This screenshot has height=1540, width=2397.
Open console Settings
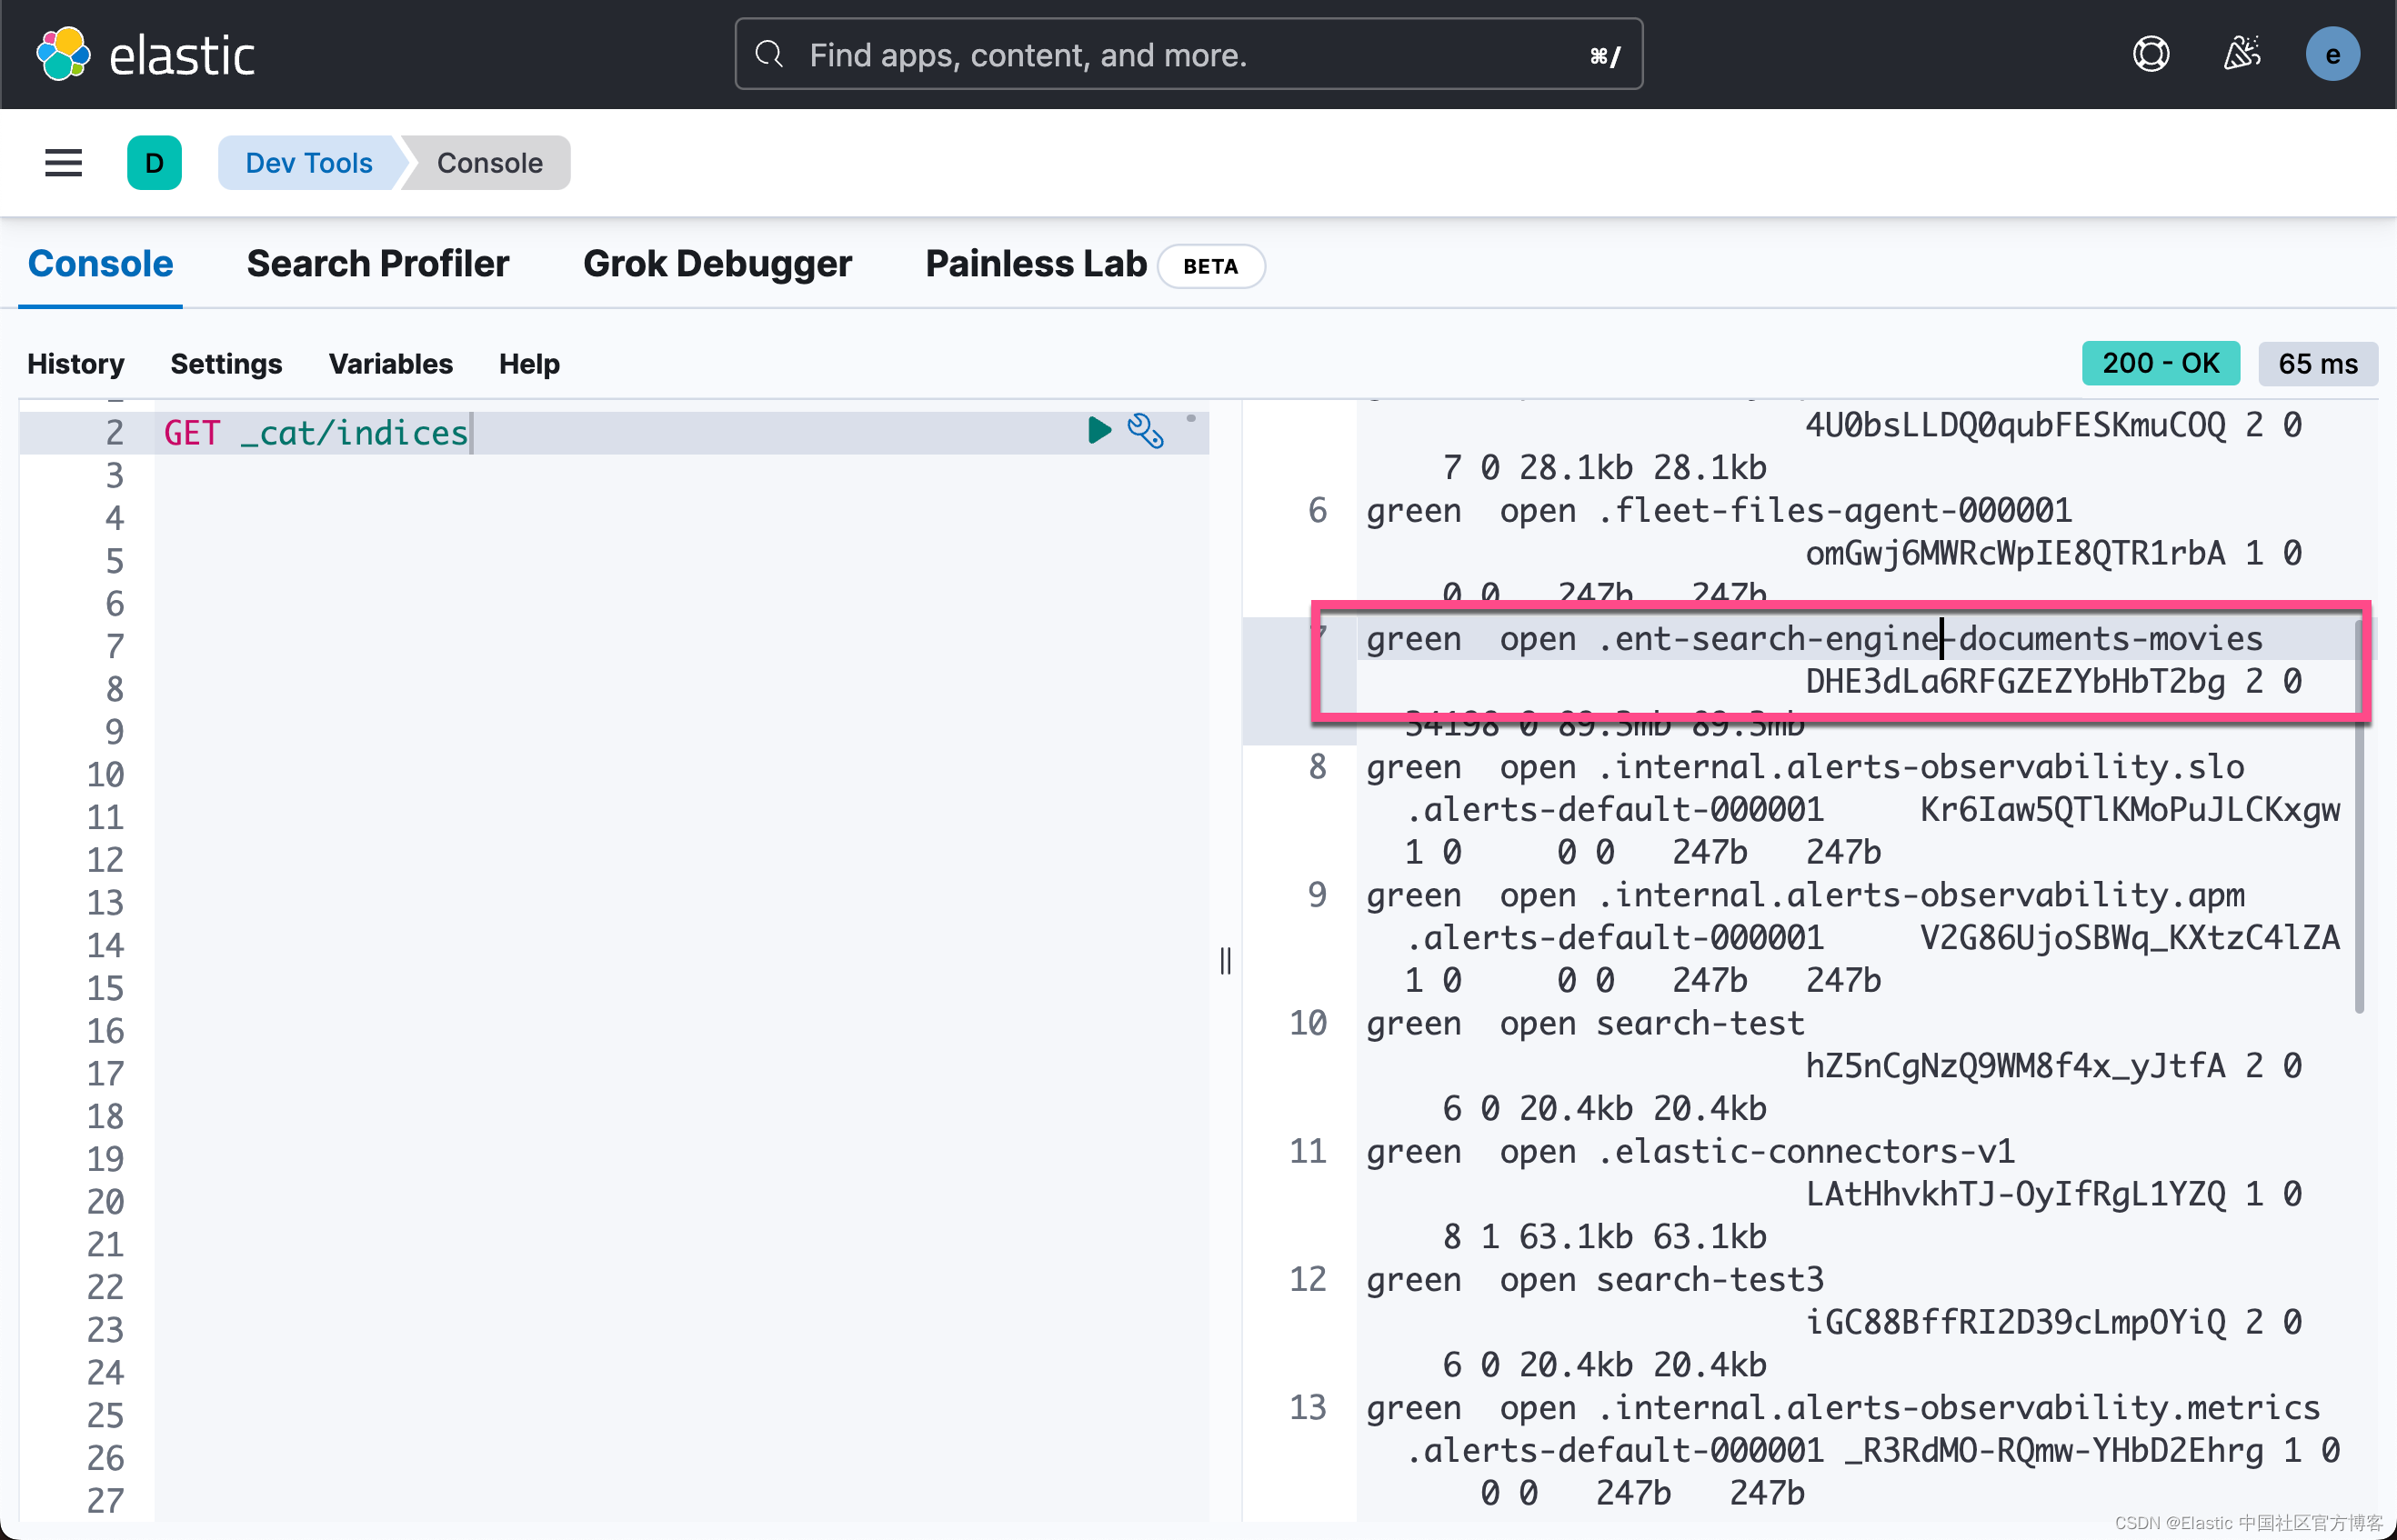pyautogui.click(x=226, y=363)
